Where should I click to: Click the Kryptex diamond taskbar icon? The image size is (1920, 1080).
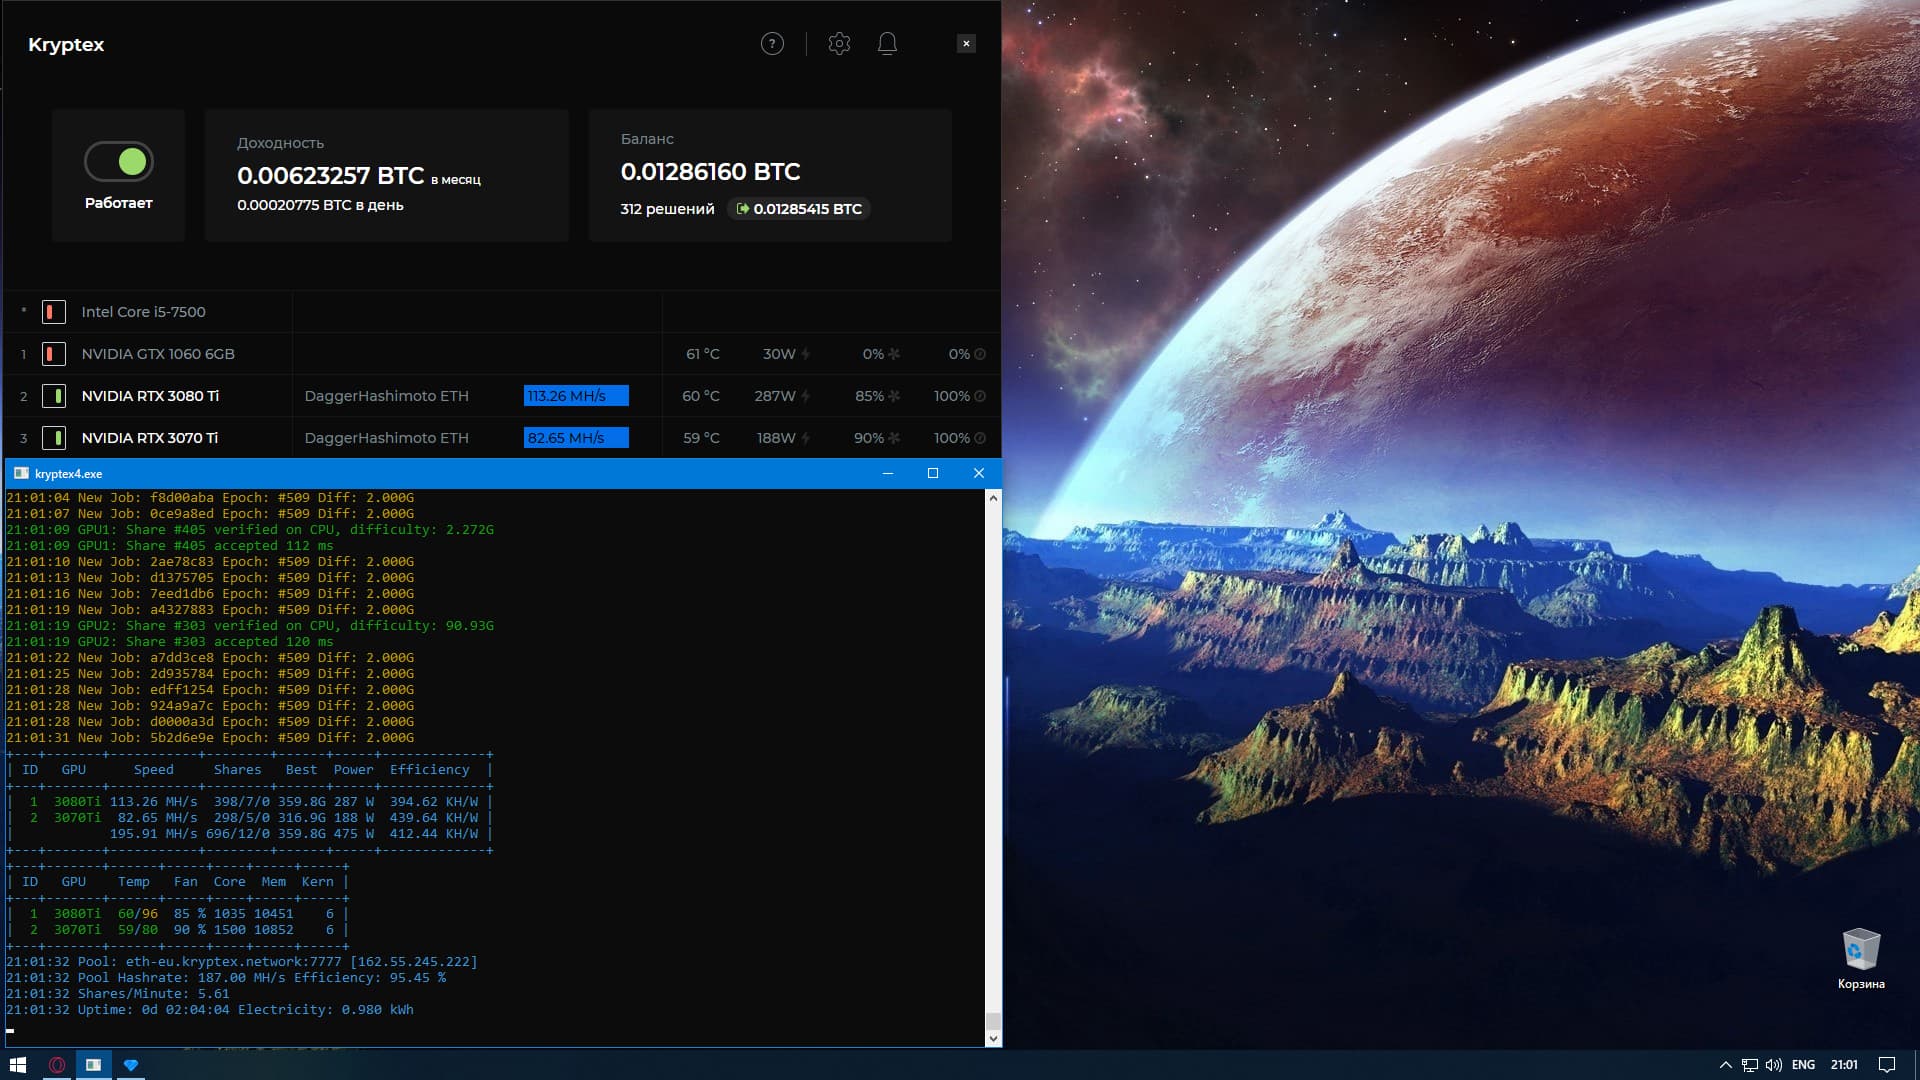pyautogui.click(x=130, y=1065)
